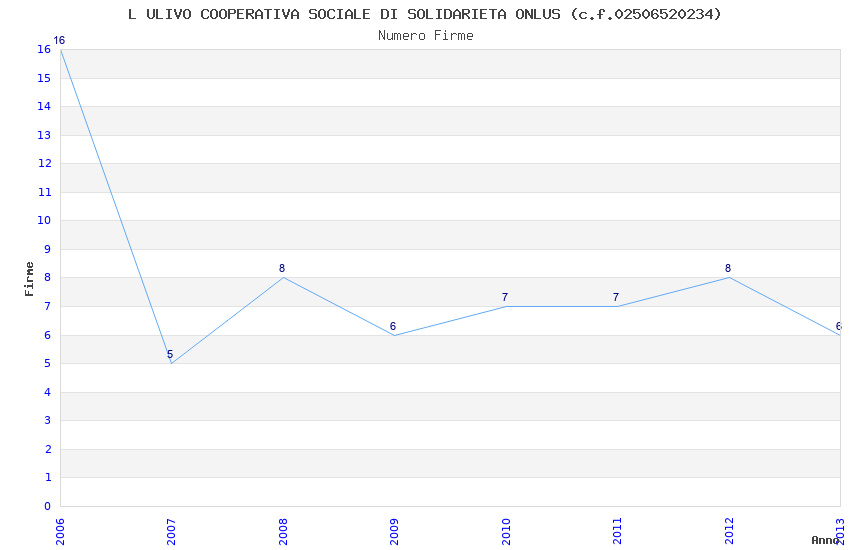Click the 10 tick on y-axis
Image resolution: width=850 pixels, height=550 pixels.
(44, 220)
